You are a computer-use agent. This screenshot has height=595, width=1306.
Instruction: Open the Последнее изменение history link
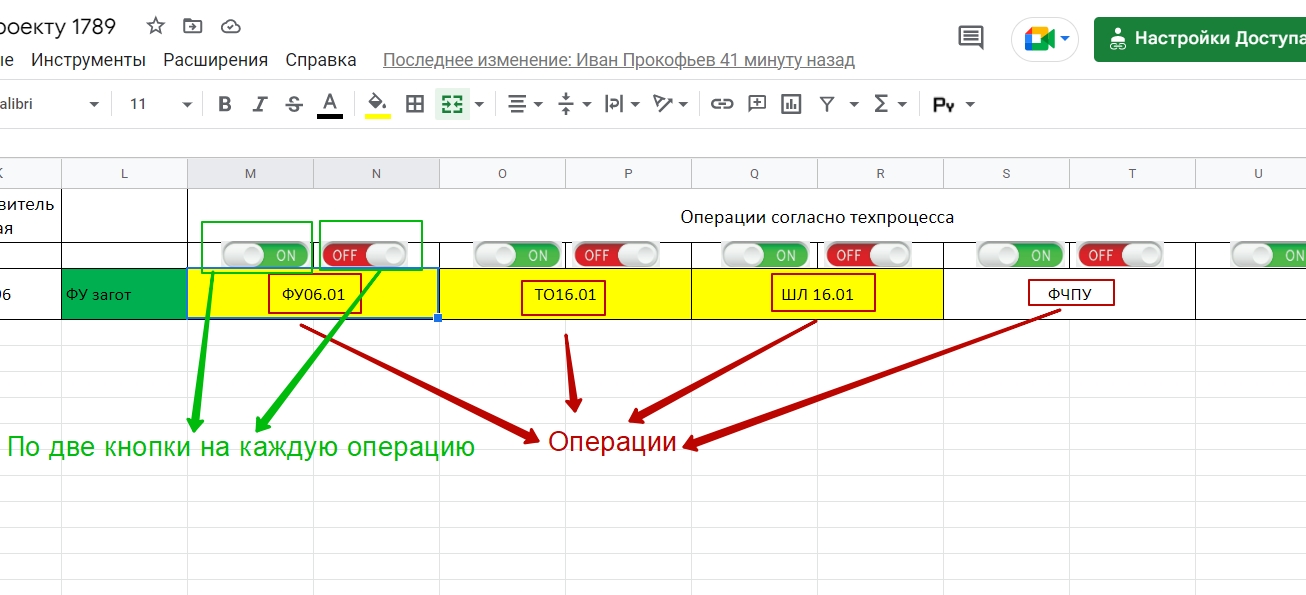coord(618,60)
